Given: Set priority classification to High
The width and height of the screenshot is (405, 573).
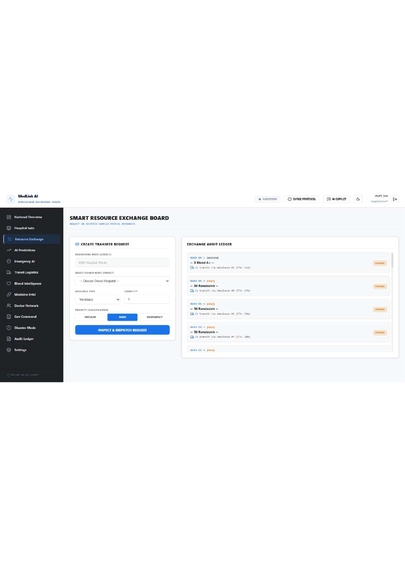Looking at the screenshot, I should click(x=122, y=317).
